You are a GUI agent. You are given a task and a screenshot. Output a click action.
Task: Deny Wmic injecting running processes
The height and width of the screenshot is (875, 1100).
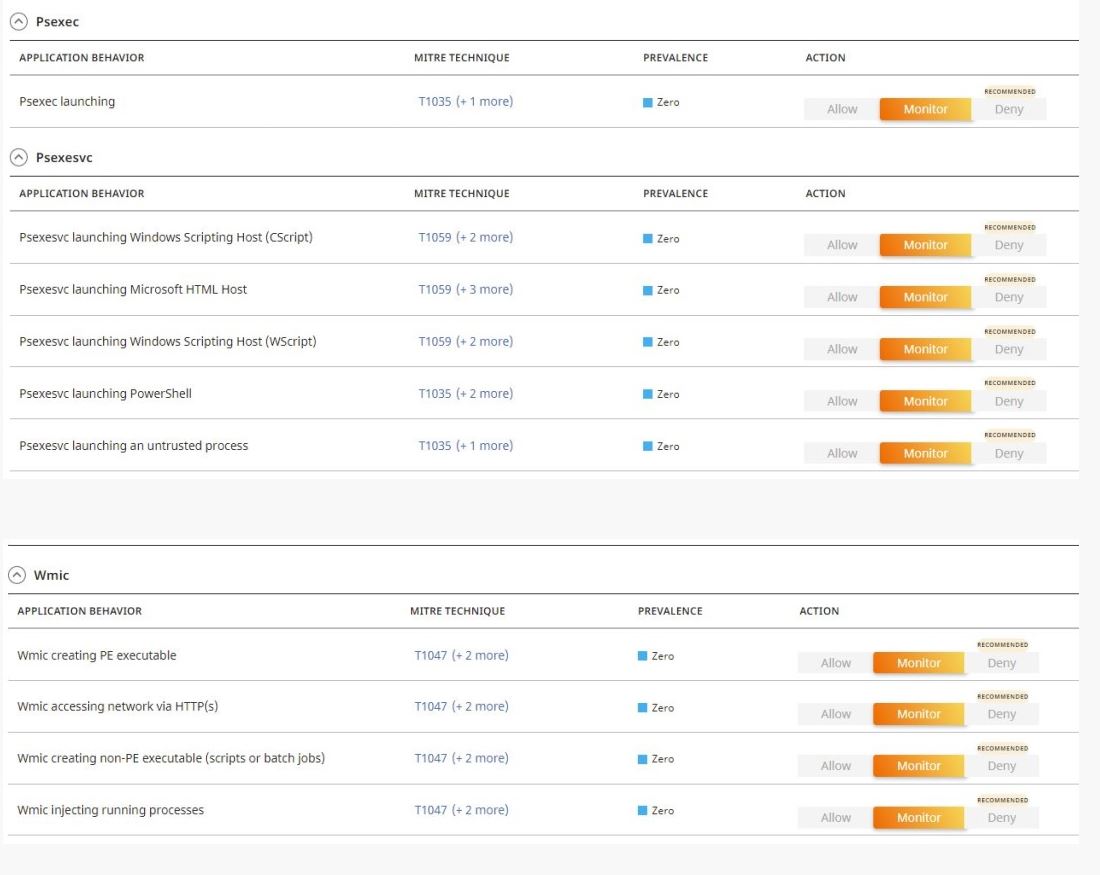1001,818
